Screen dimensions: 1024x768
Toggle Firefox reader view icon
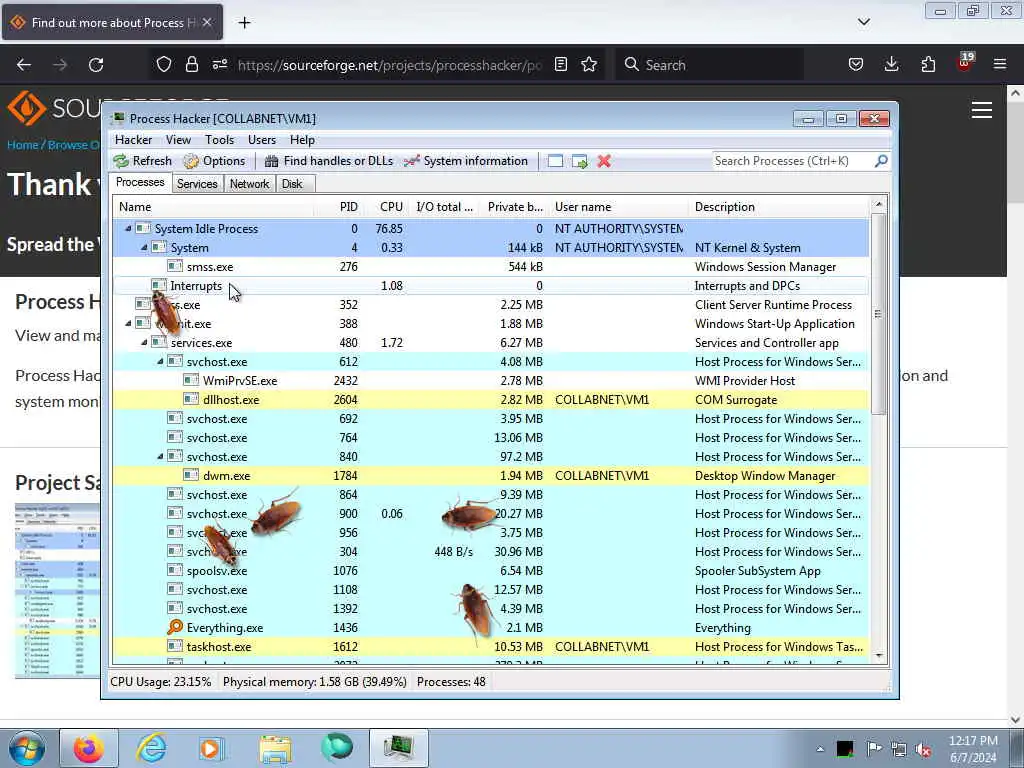tap(560, 65)
